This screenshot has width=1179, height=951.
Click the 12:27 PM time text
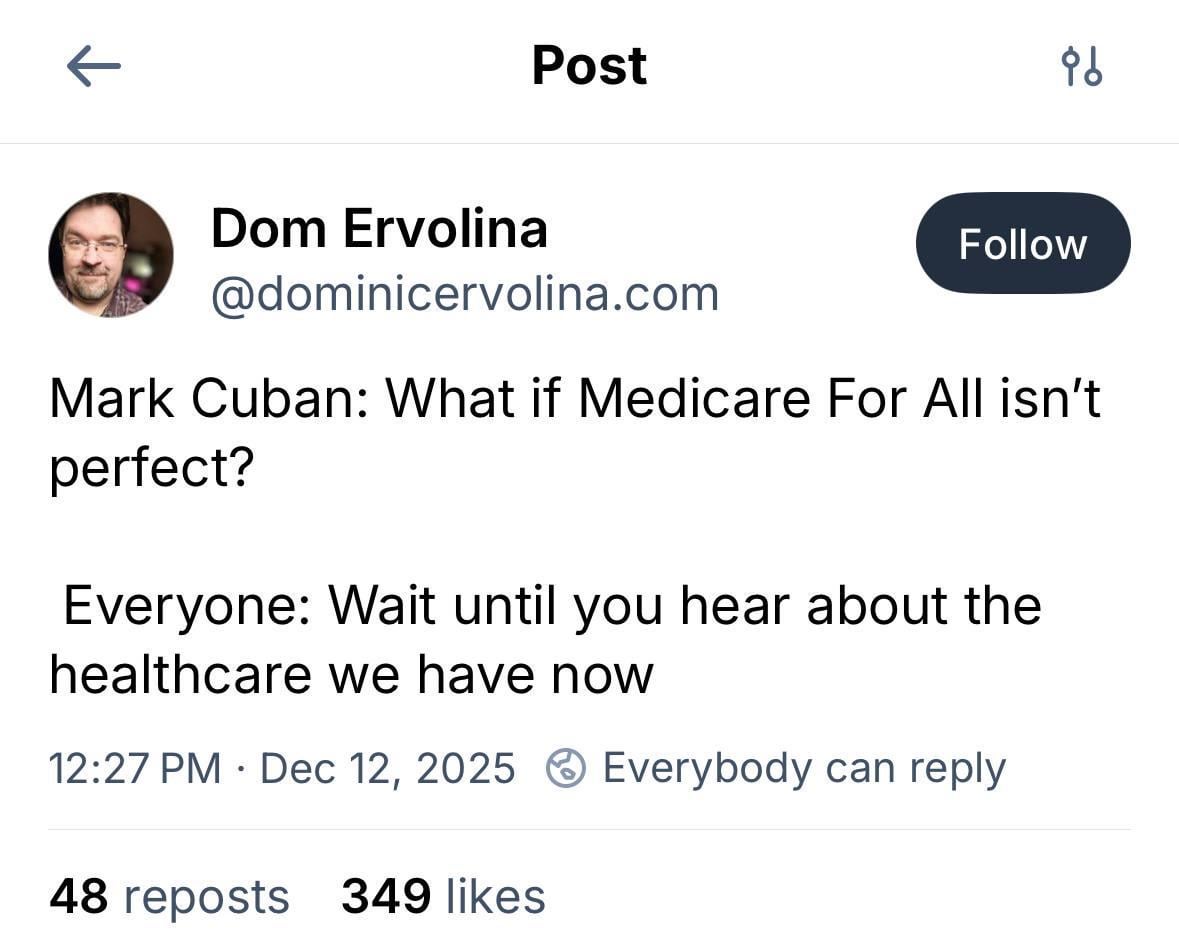(x=135, y=768)
